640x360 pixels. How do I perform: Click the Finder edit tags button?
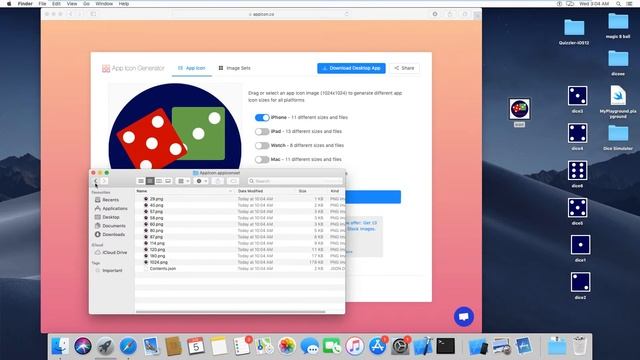(233, 181)
